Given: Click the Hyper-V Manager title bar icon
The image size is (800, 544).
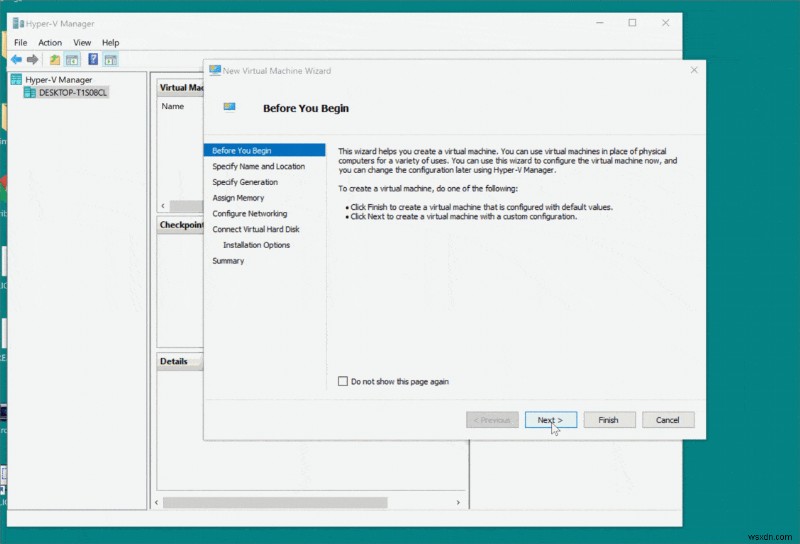Looking at the screenshot, I should coord(18,23).
